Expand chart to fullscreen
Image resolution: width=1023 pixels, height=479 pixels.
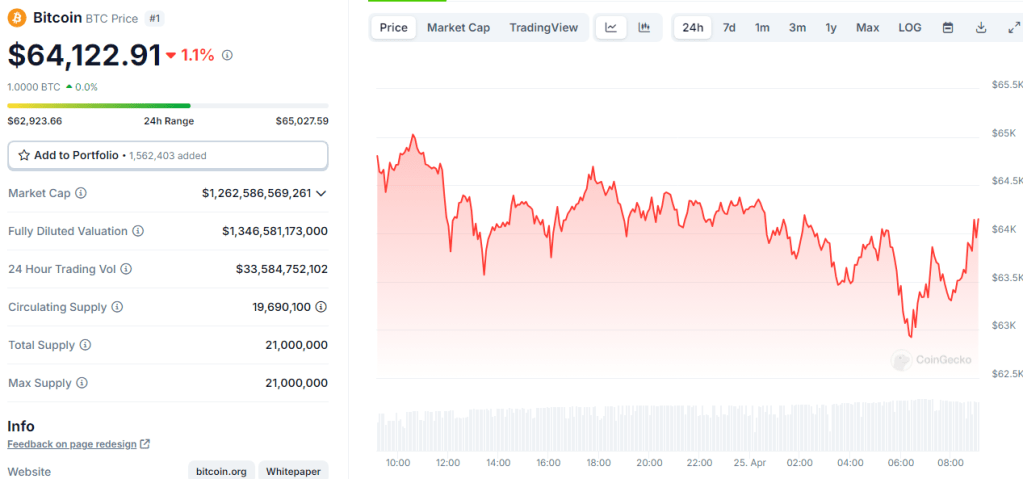[1013, 27]
